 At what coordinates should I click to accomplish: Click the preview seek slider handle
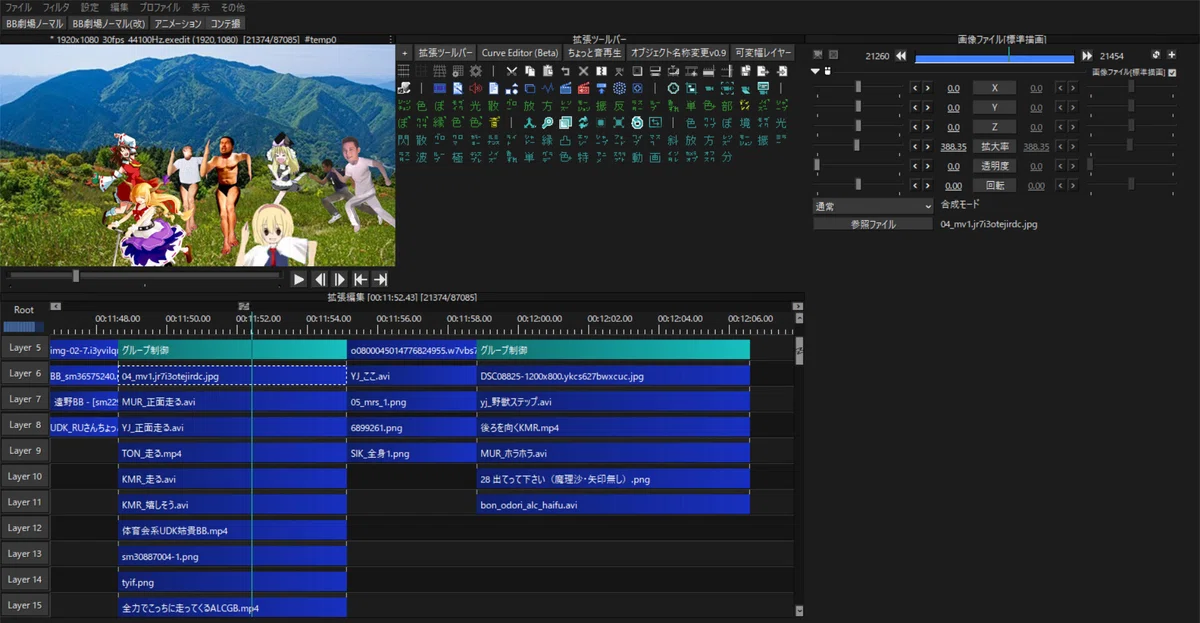(x=76, y=275)
